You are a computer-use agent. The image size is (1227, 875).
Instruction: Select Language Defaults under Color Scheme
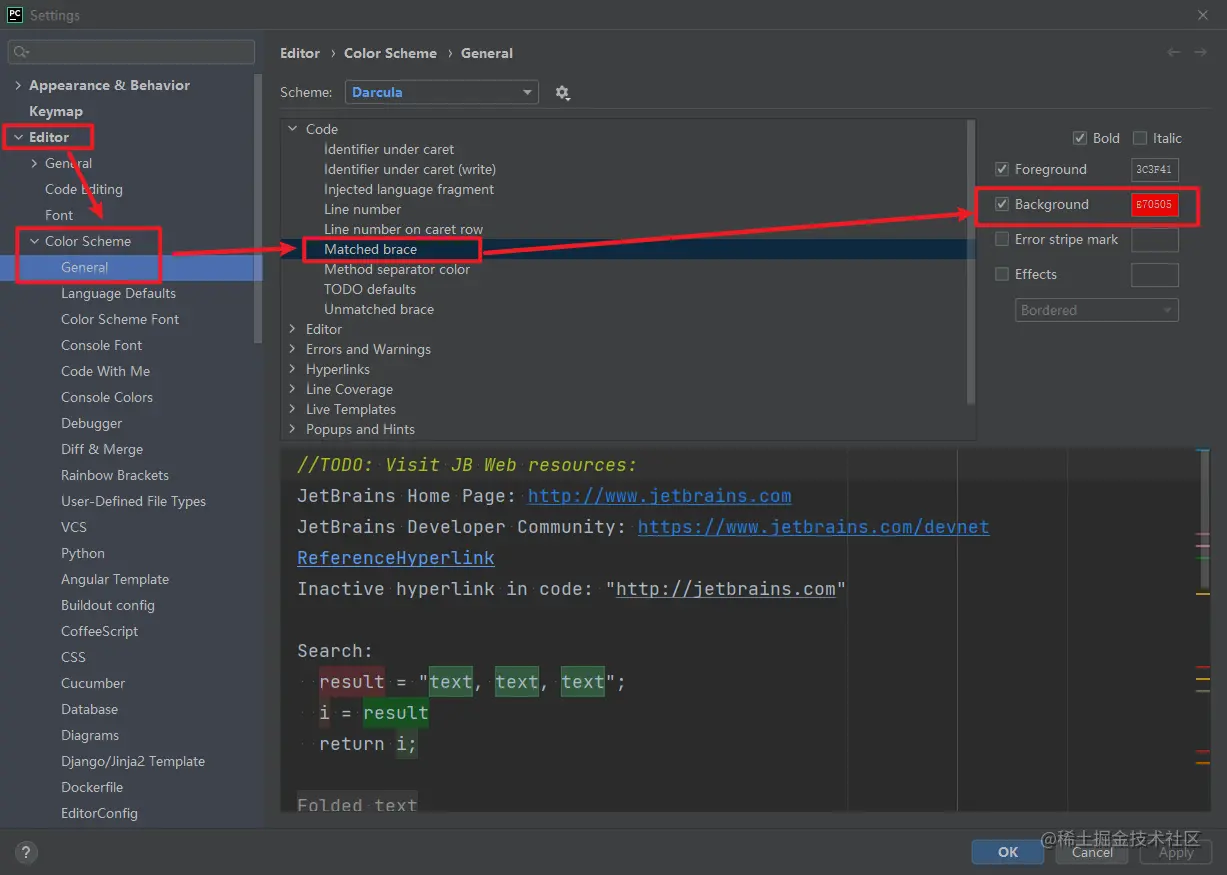point(118,293)
